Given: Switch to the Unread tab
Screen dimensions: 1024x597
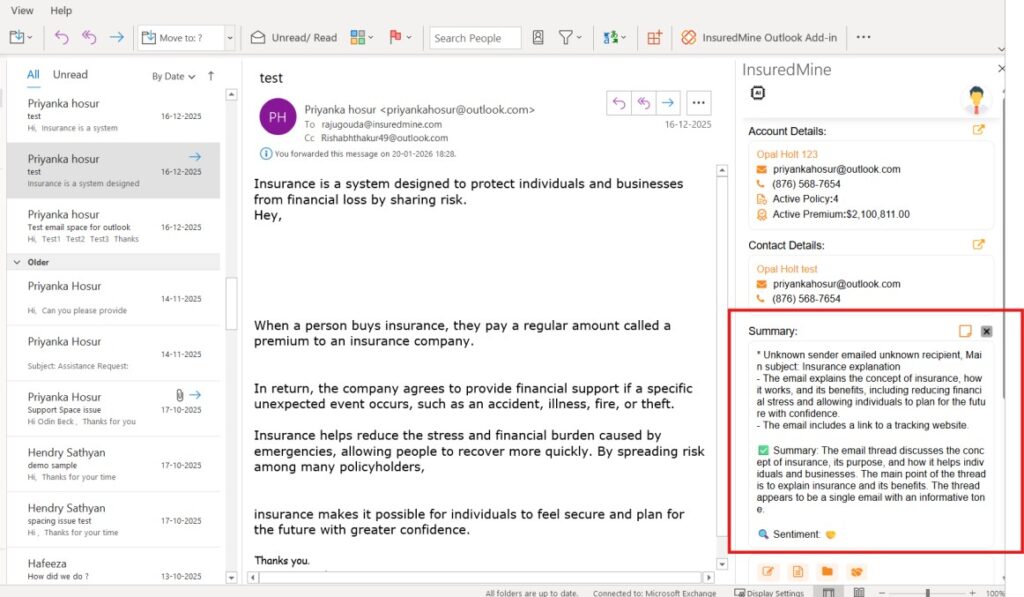Looking at the screenshot, I should (x=70, y=74).
